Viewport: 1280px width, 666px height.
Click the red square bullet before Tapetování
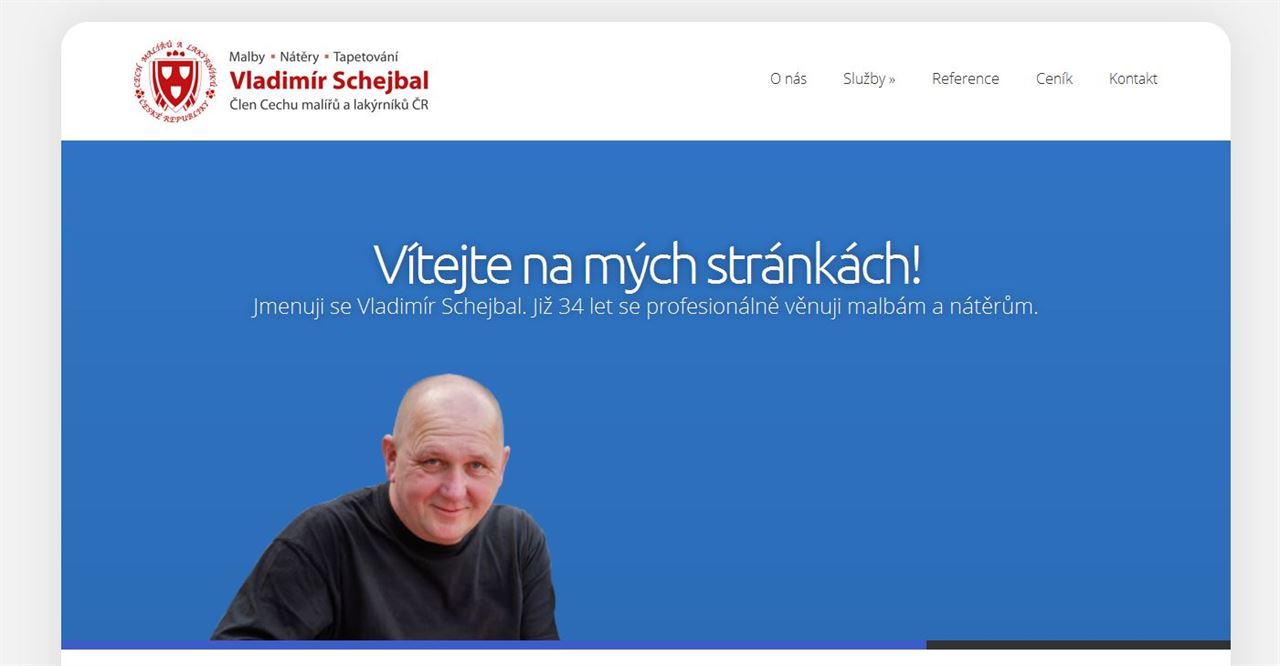point(326,58)
